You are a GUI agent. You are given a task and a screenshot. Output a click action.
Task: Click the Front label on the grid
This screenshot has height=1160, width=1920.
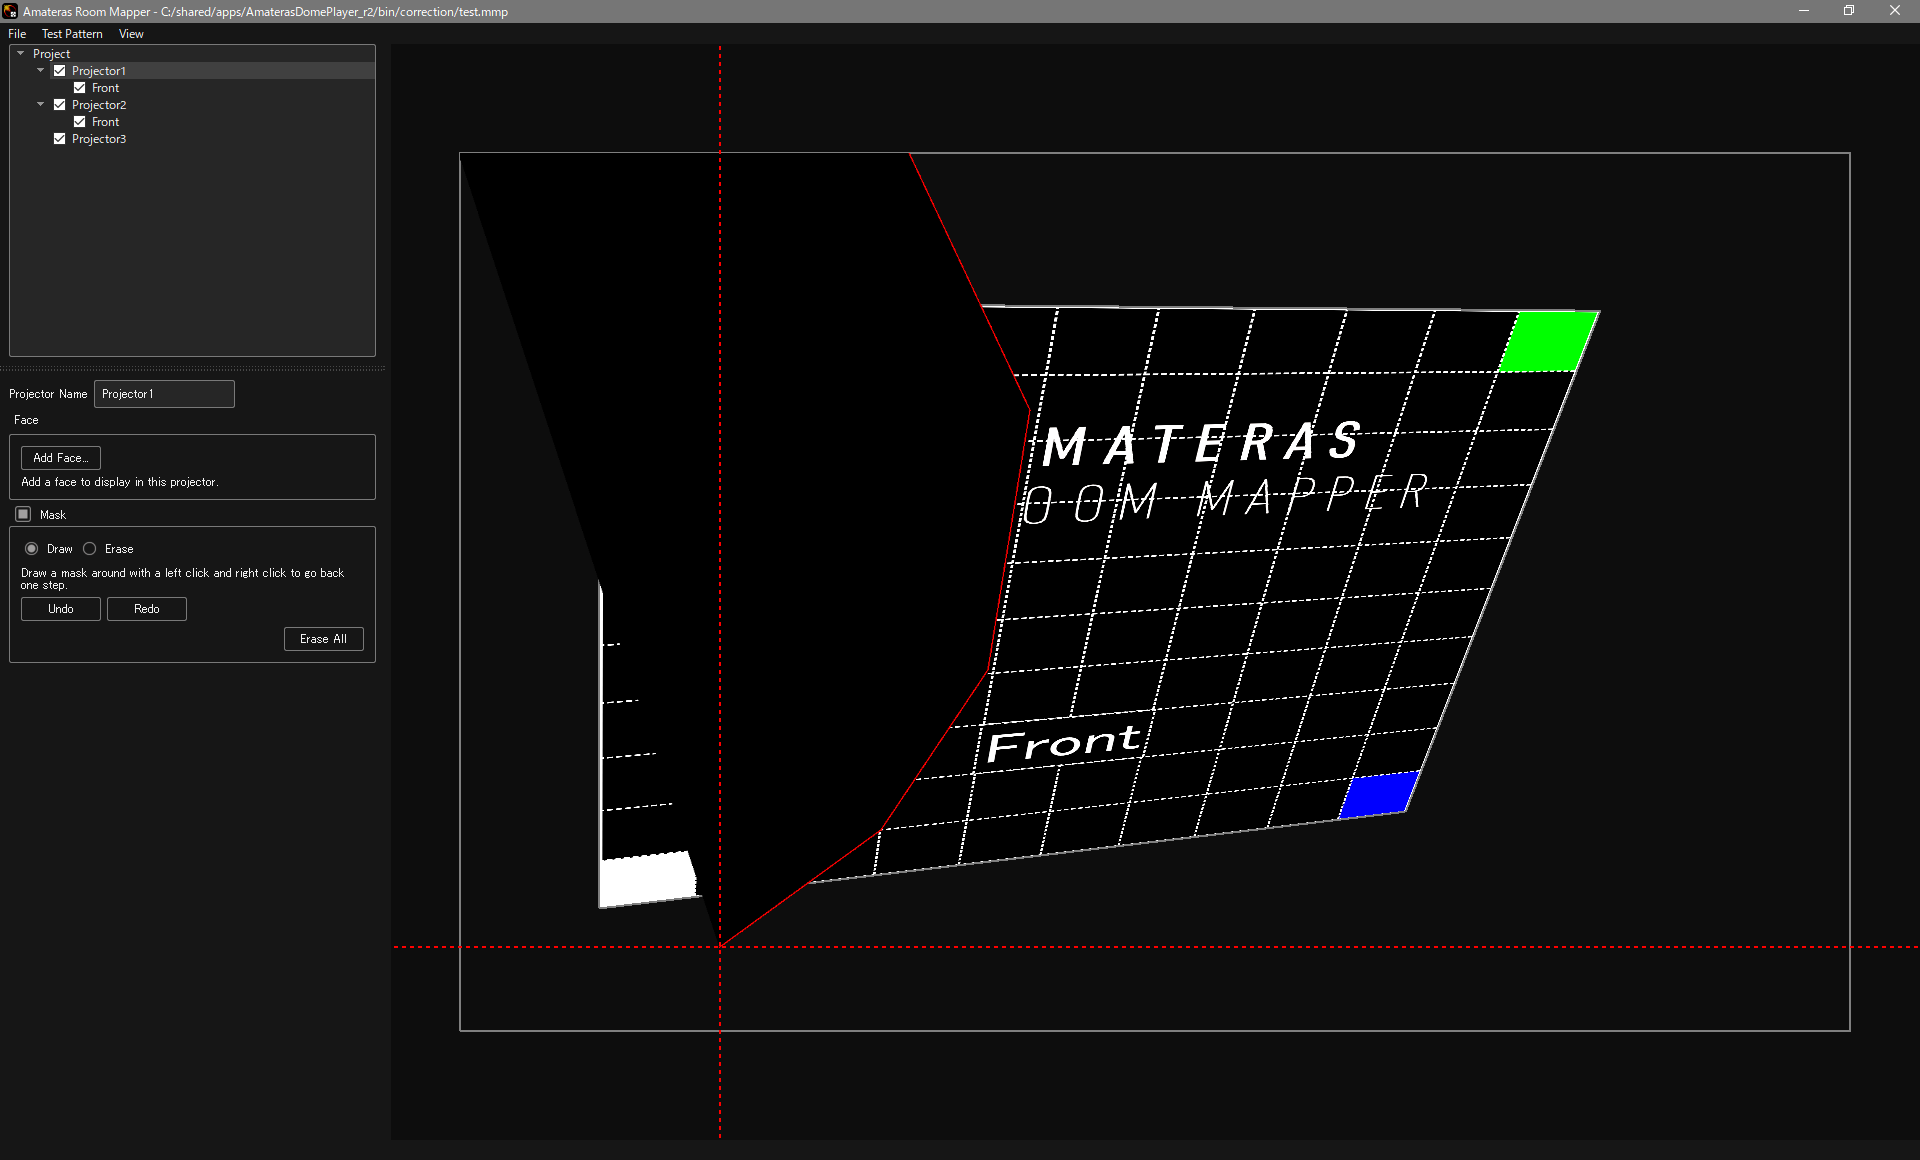(1063, 743)
